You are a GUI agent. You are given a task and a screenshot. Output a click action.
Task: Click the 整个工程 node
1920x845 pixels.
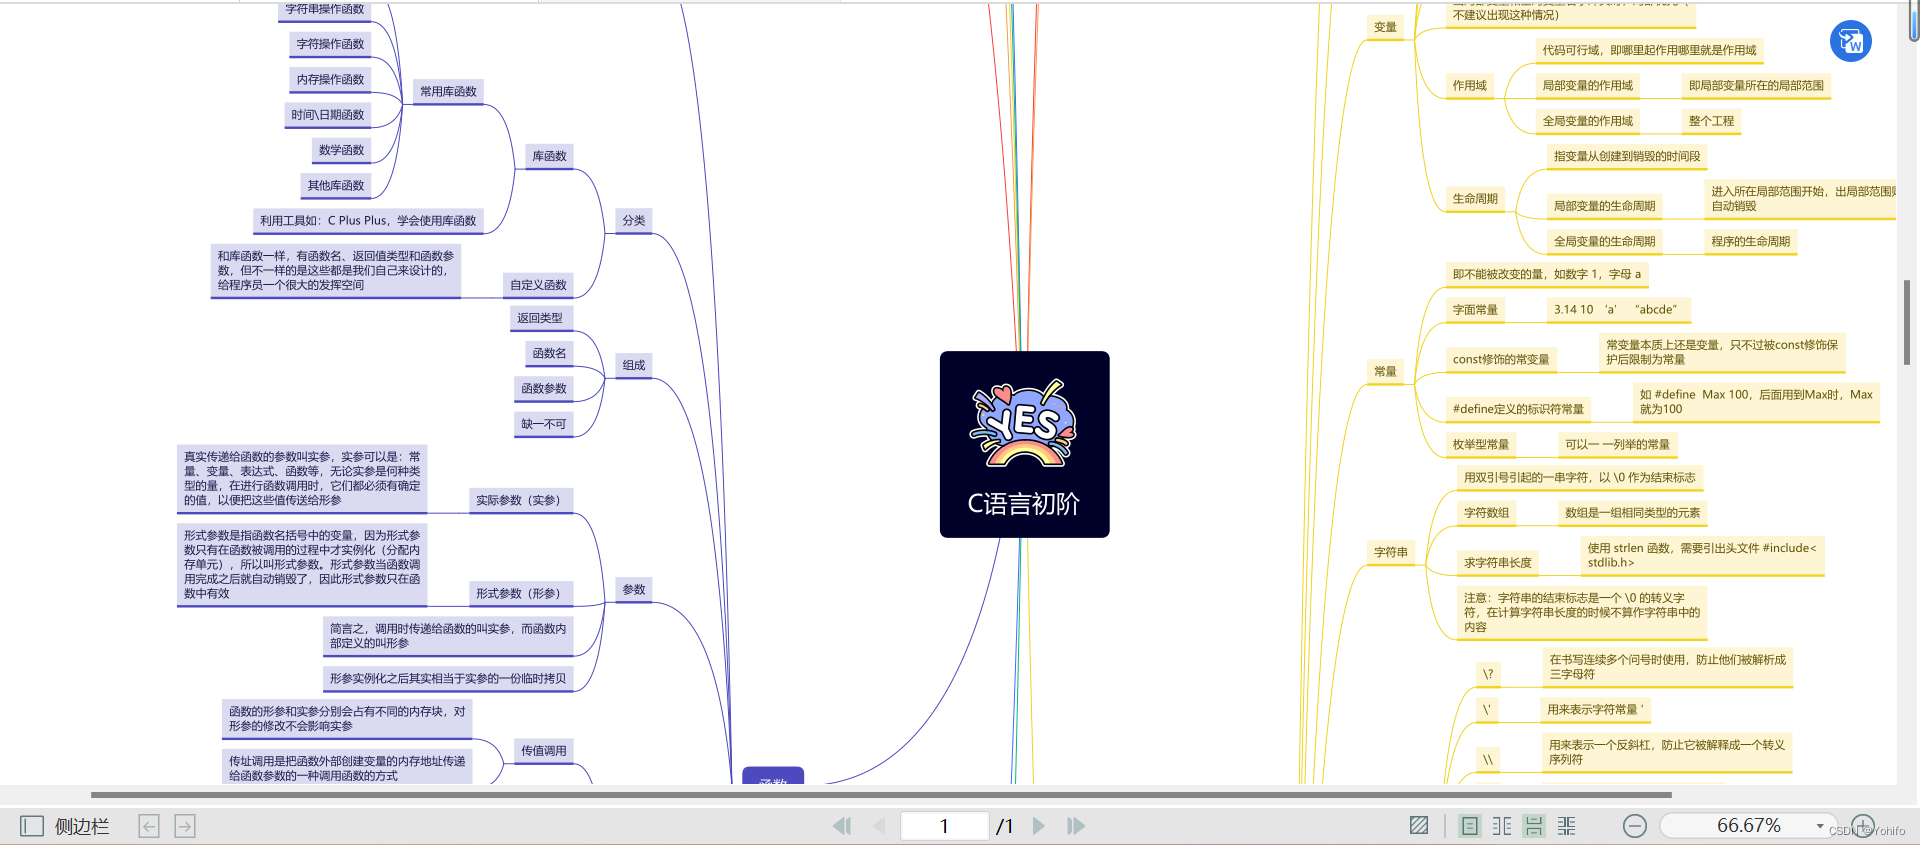point(1711,121)
